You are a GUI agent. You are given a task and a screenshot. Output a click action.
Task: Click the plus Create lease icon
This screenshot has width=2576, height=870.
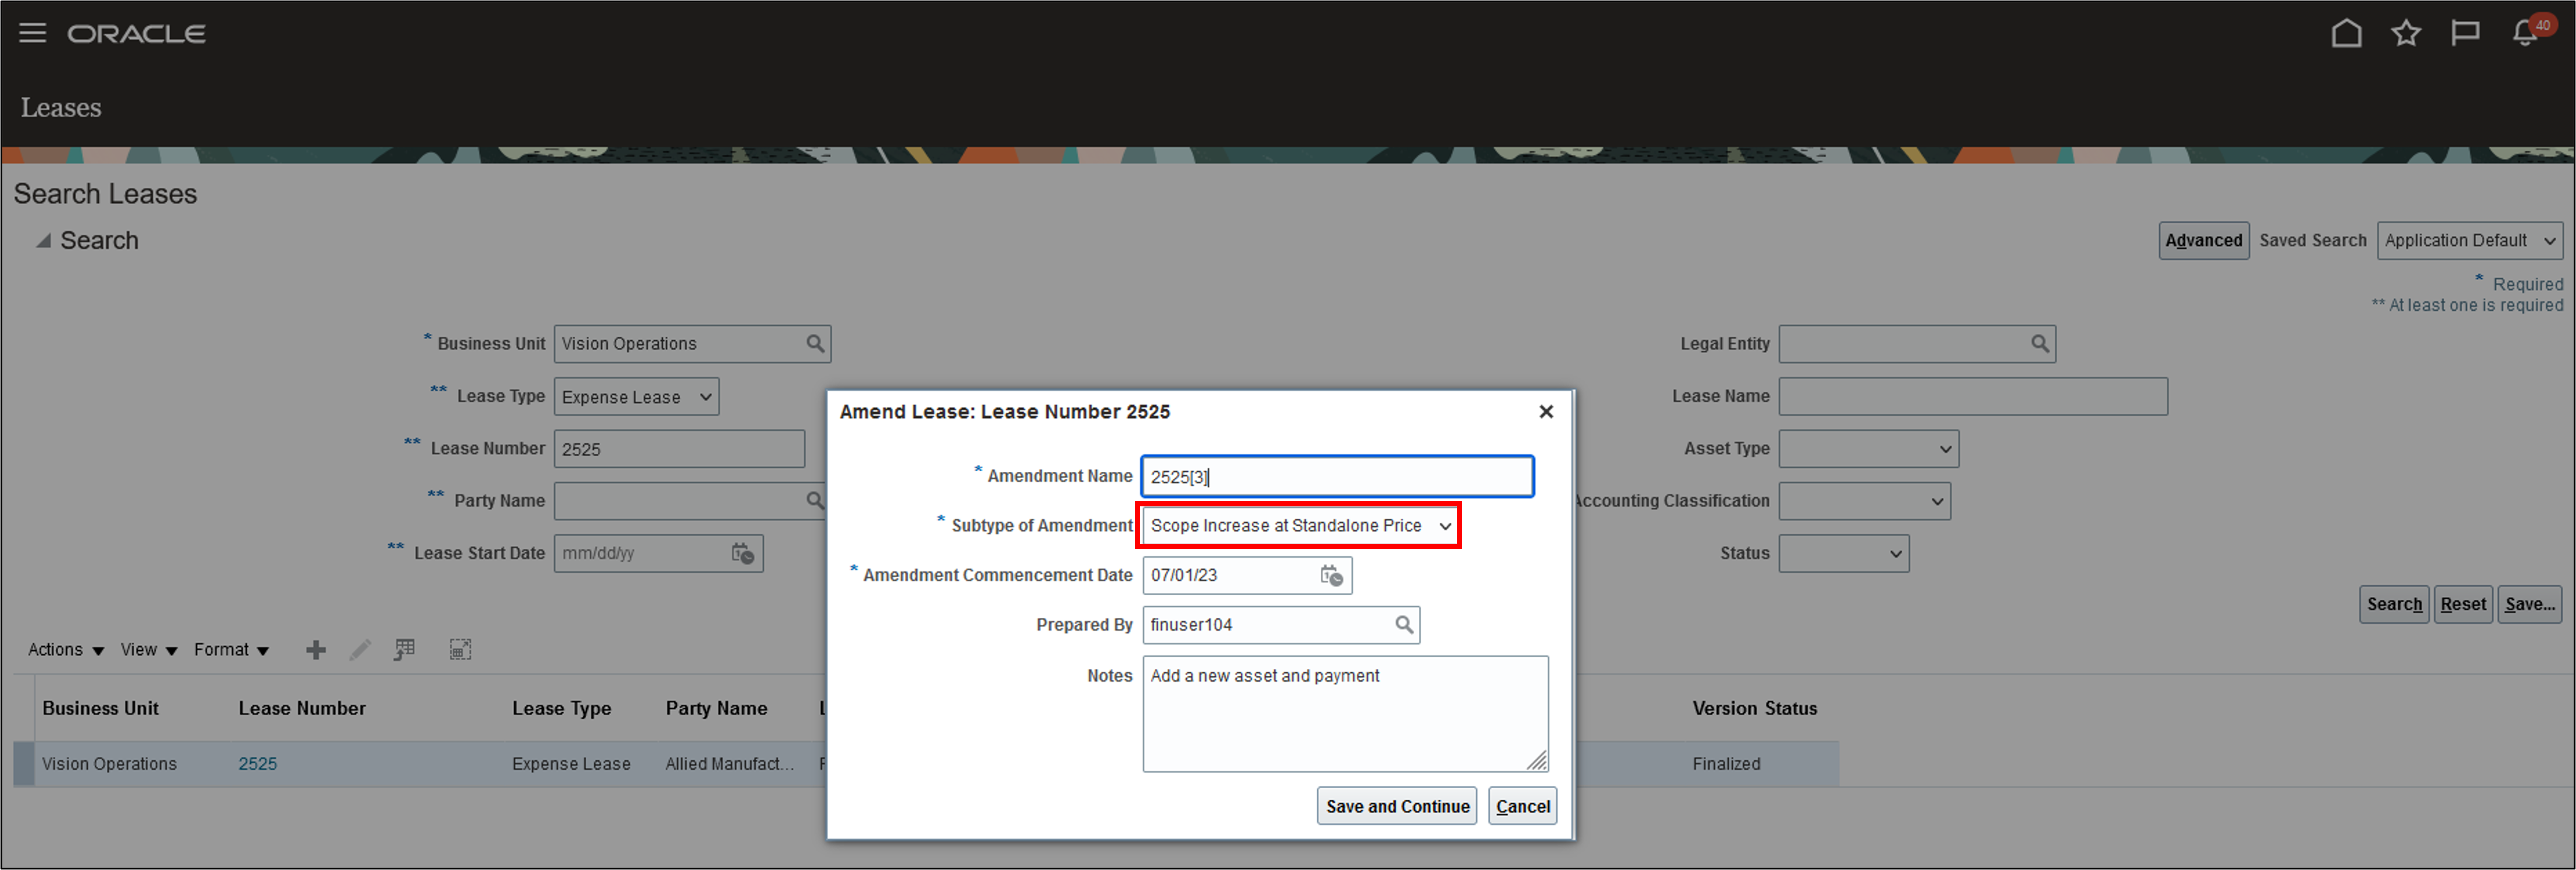pos(315,651)
